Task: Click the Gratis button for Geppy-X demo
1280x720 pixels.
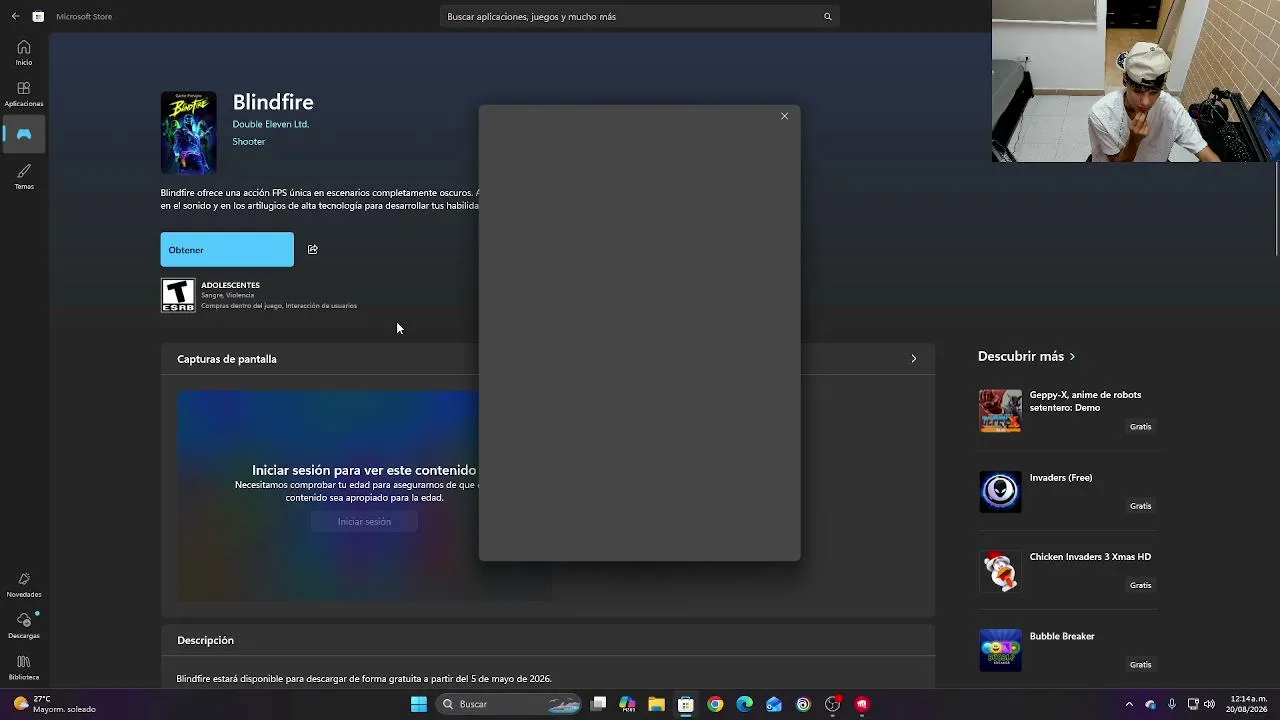Action: (1140, 427)
